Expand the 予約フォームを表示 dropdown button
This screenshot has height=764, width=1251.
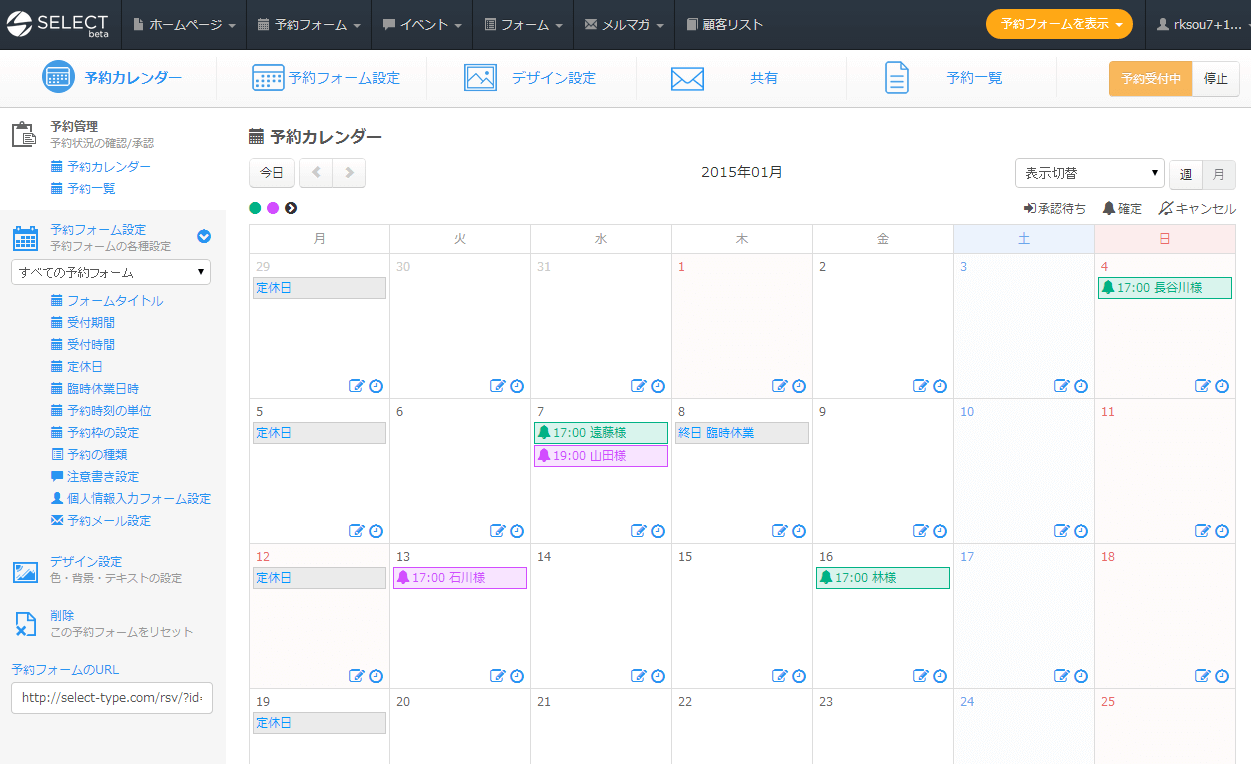click(x=1059, y=24)
